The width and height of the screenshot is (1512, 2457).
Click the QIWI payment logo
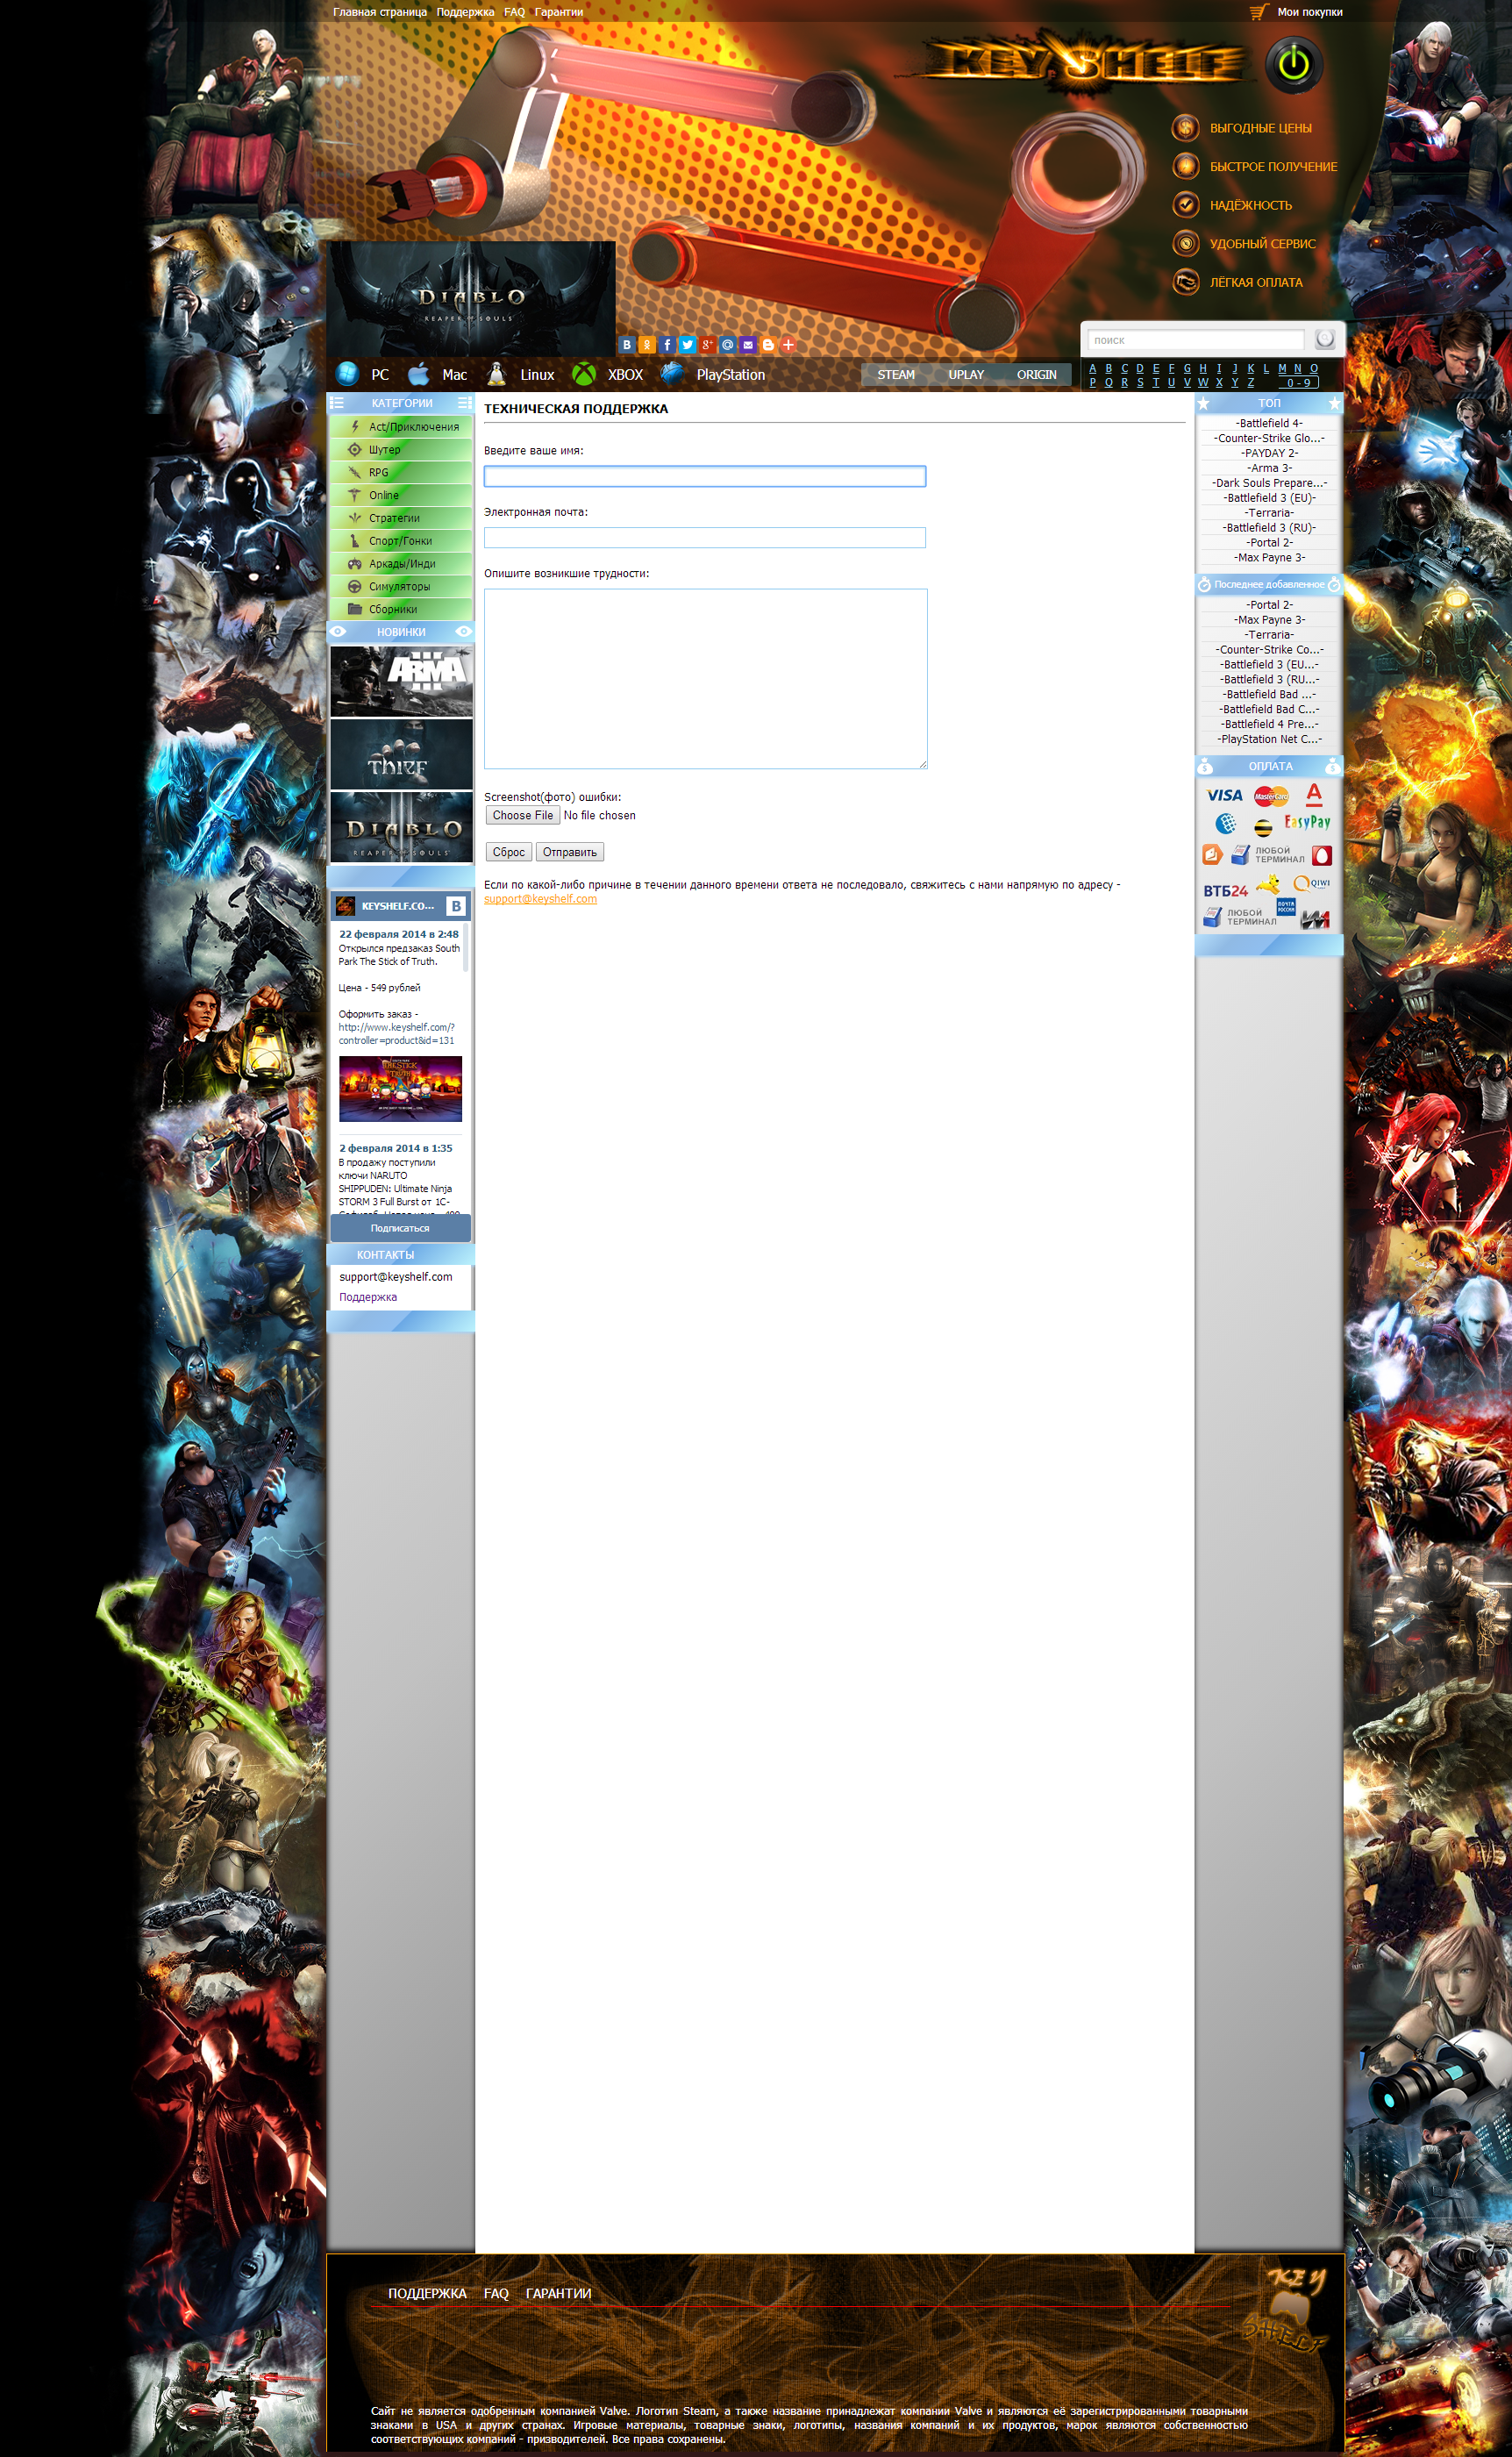(1311, 883)
